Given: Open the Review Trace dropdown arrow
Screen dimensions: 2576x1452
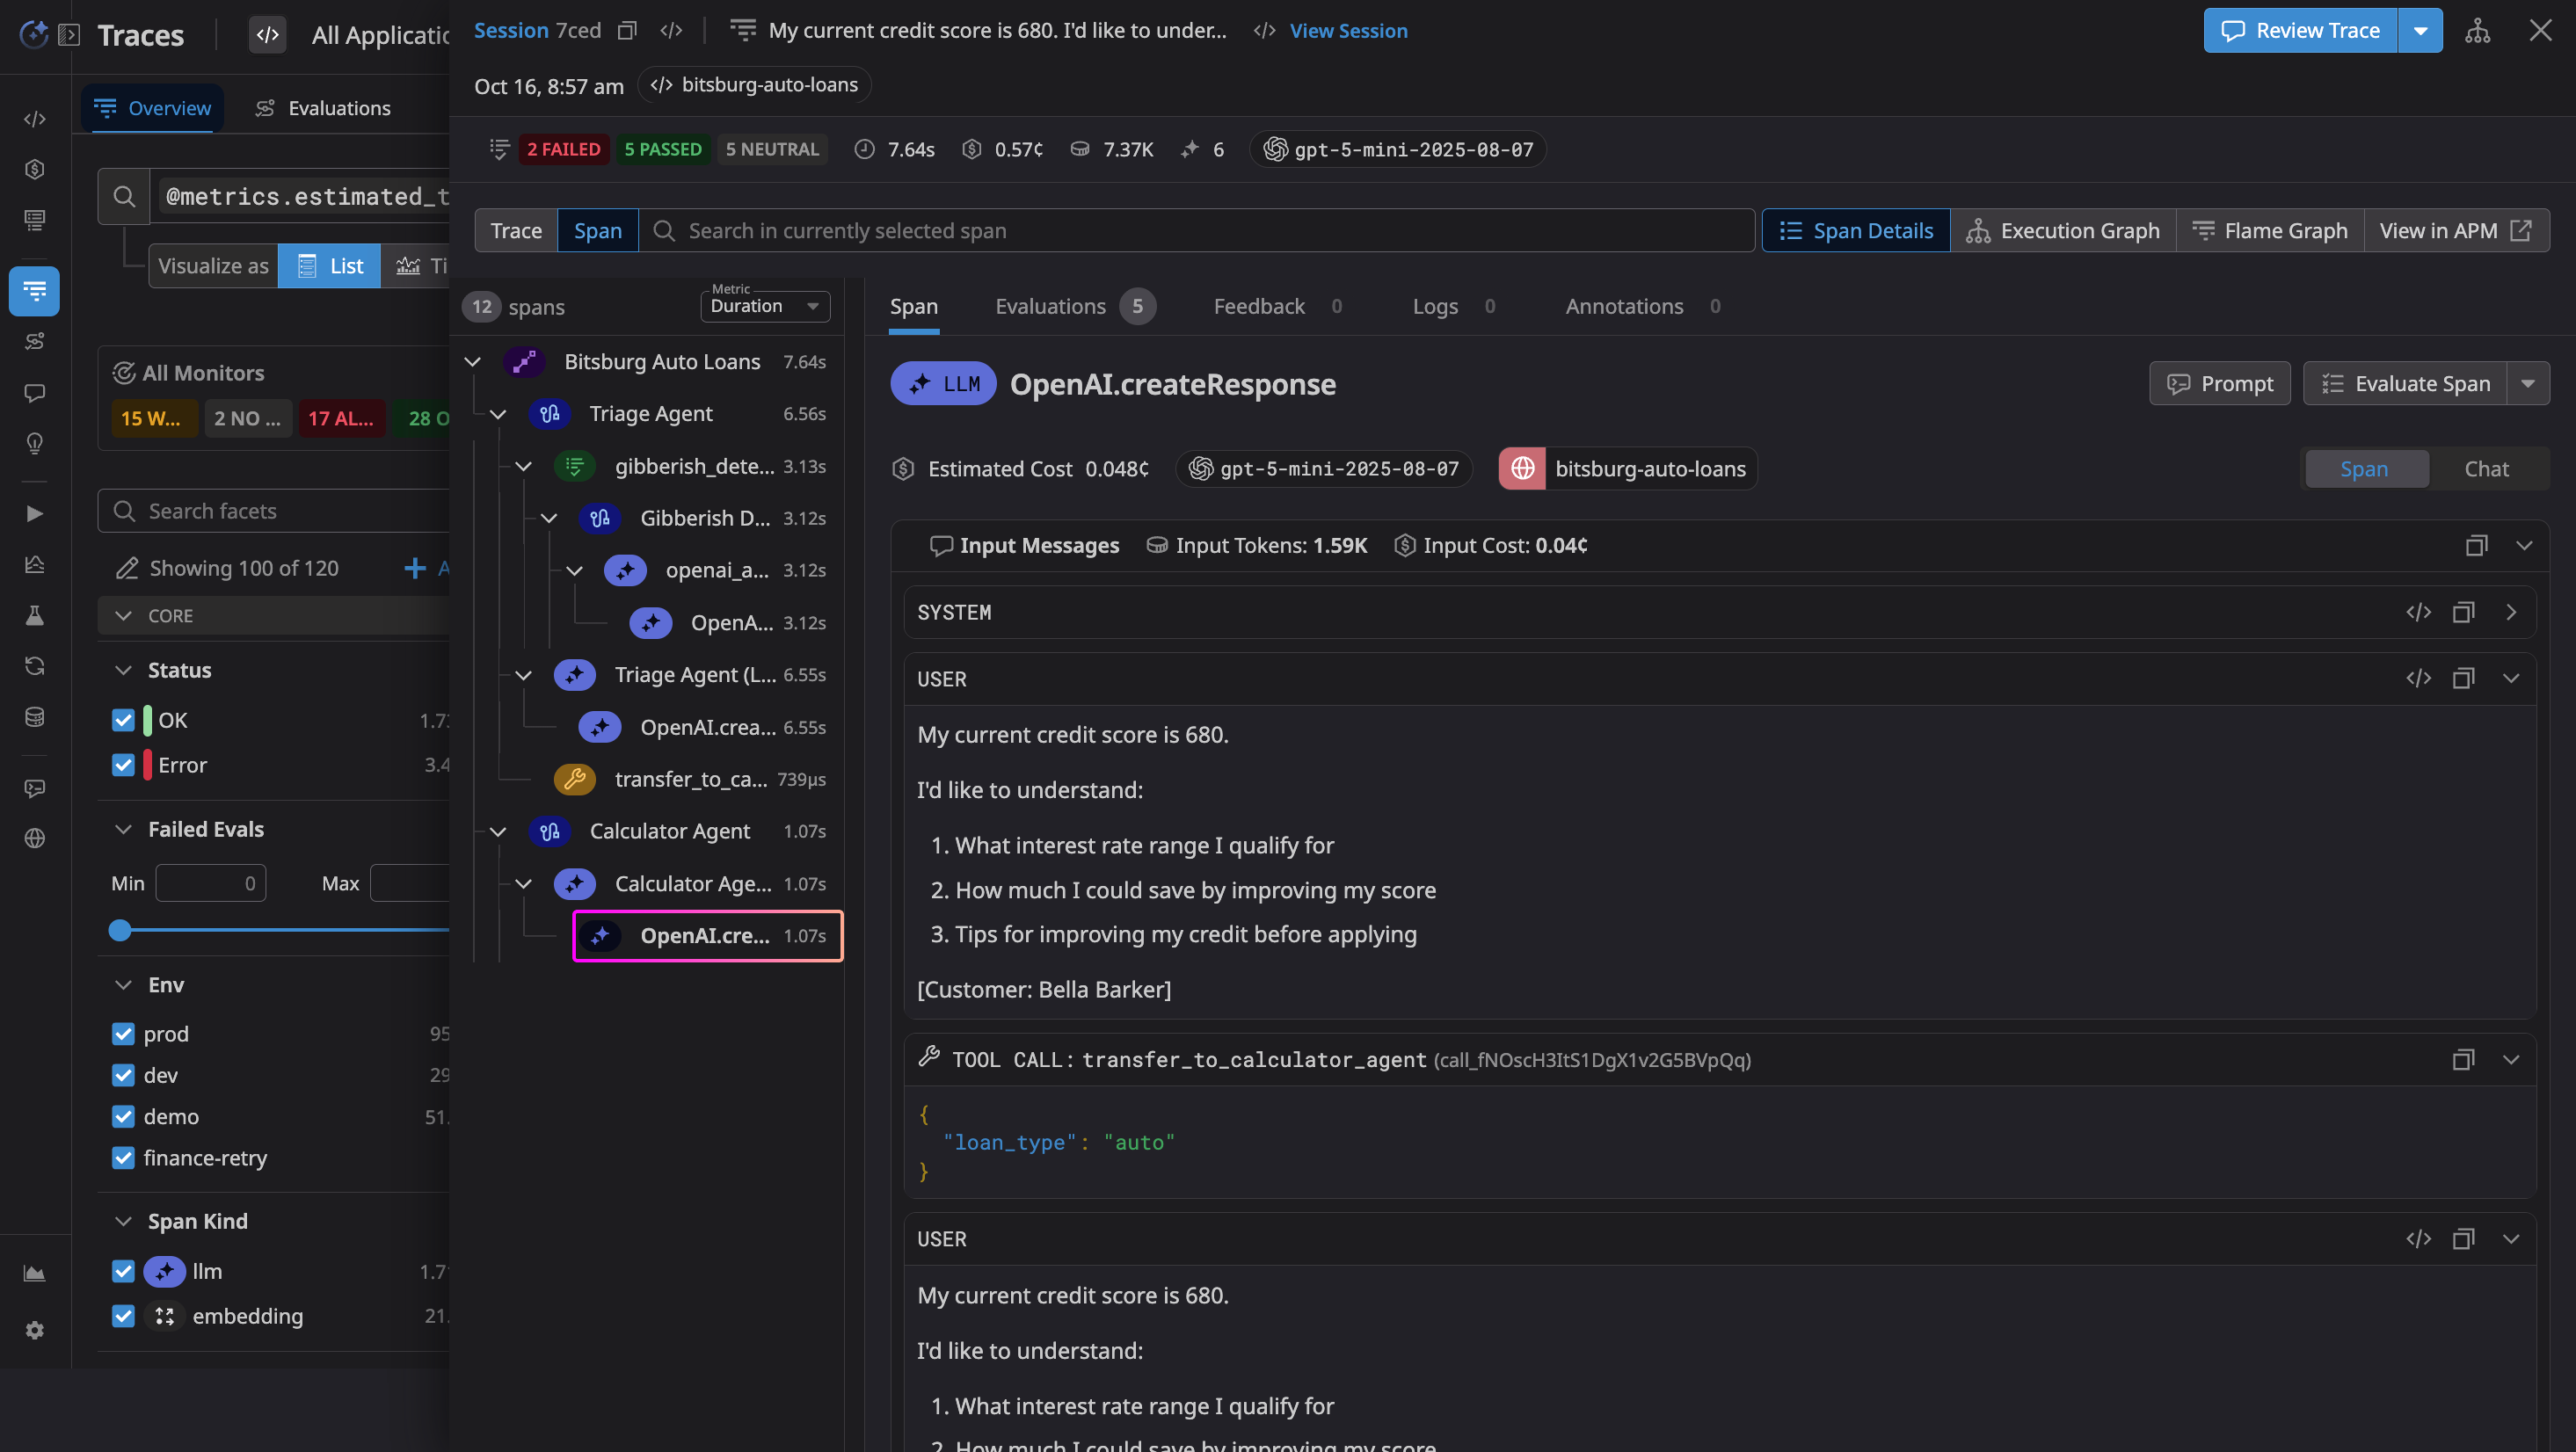Looking at the screenshot, I should [x=2420, y=31].
